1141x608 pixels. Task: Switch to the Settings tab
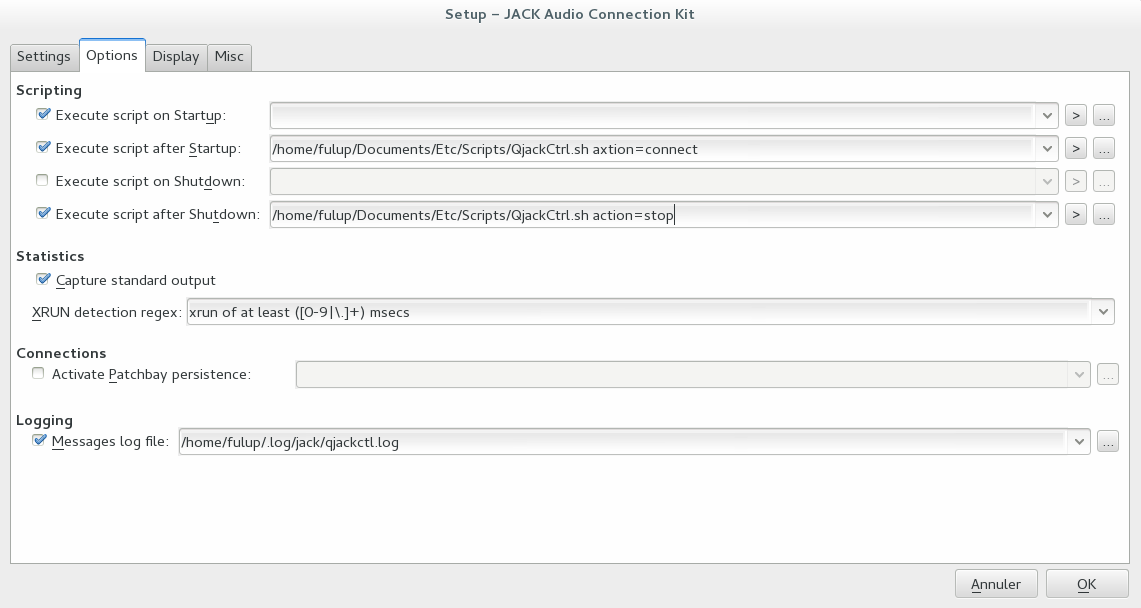(44, 57)
